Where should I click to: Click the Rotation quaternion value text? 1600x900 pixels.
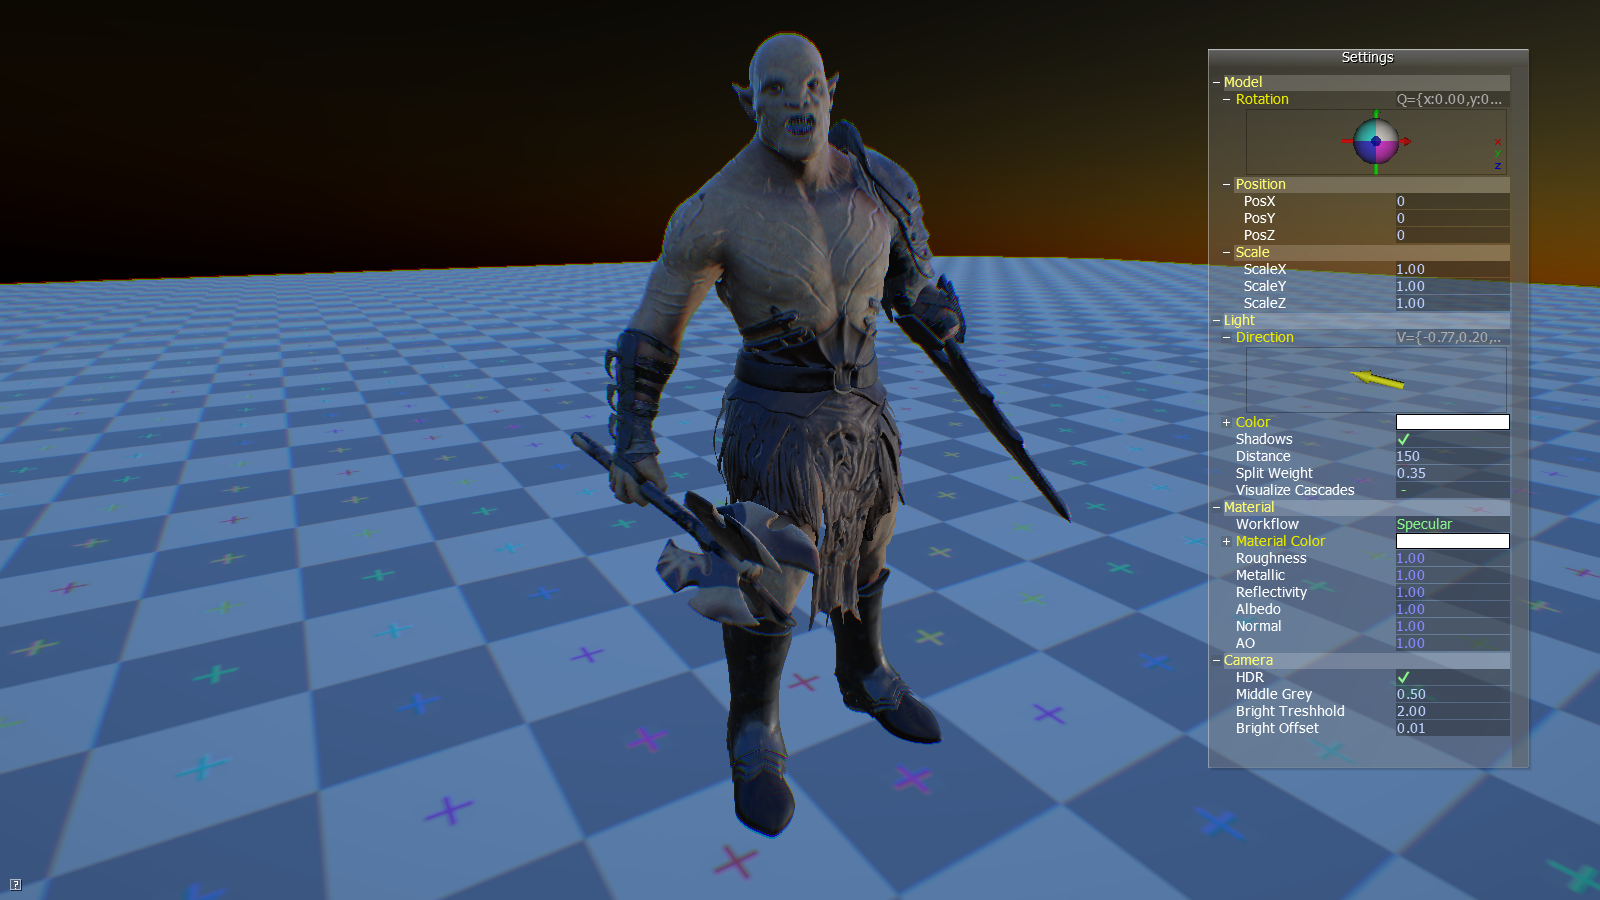pyautogui.click(x=1449, y=99)
